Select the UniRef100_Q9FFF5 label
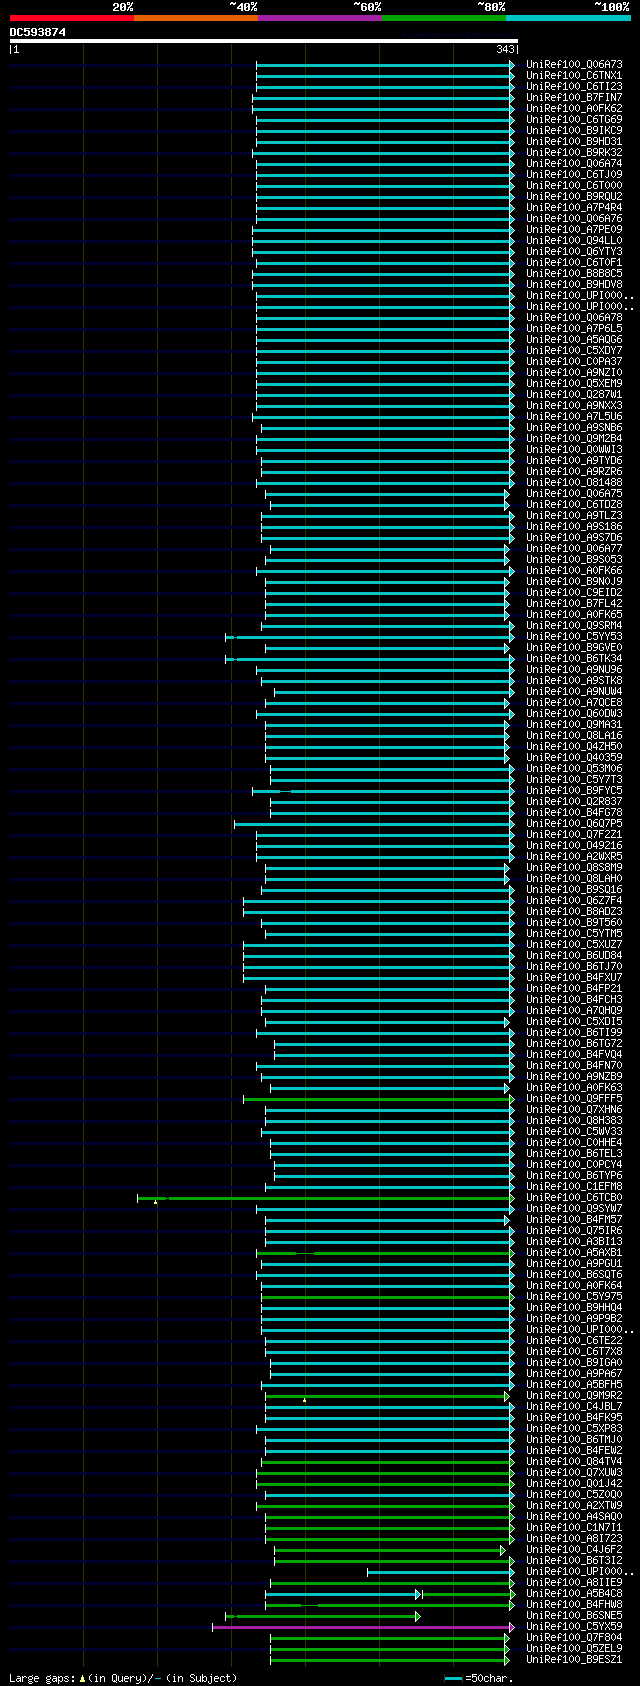 pos(574,1099)
